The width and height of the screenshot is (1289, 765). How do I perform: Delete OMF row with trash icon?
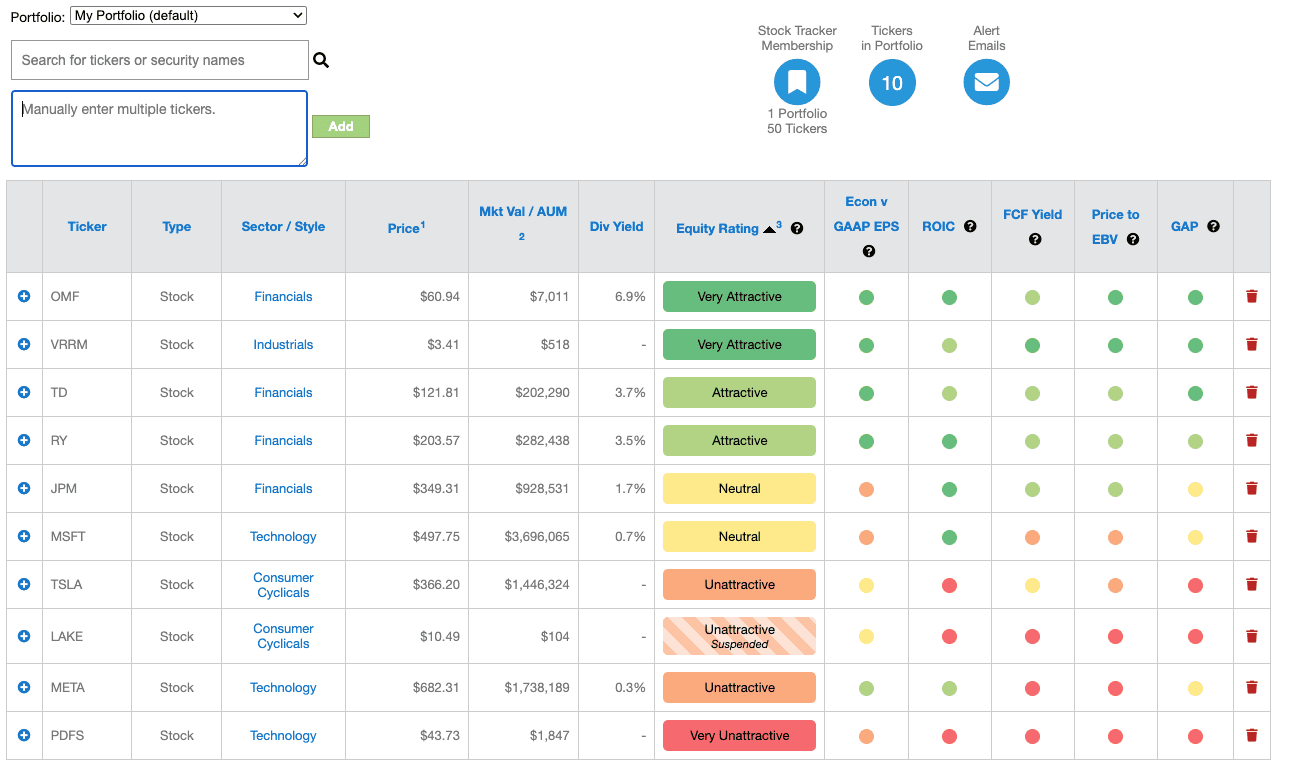(x=1252, y=296)
